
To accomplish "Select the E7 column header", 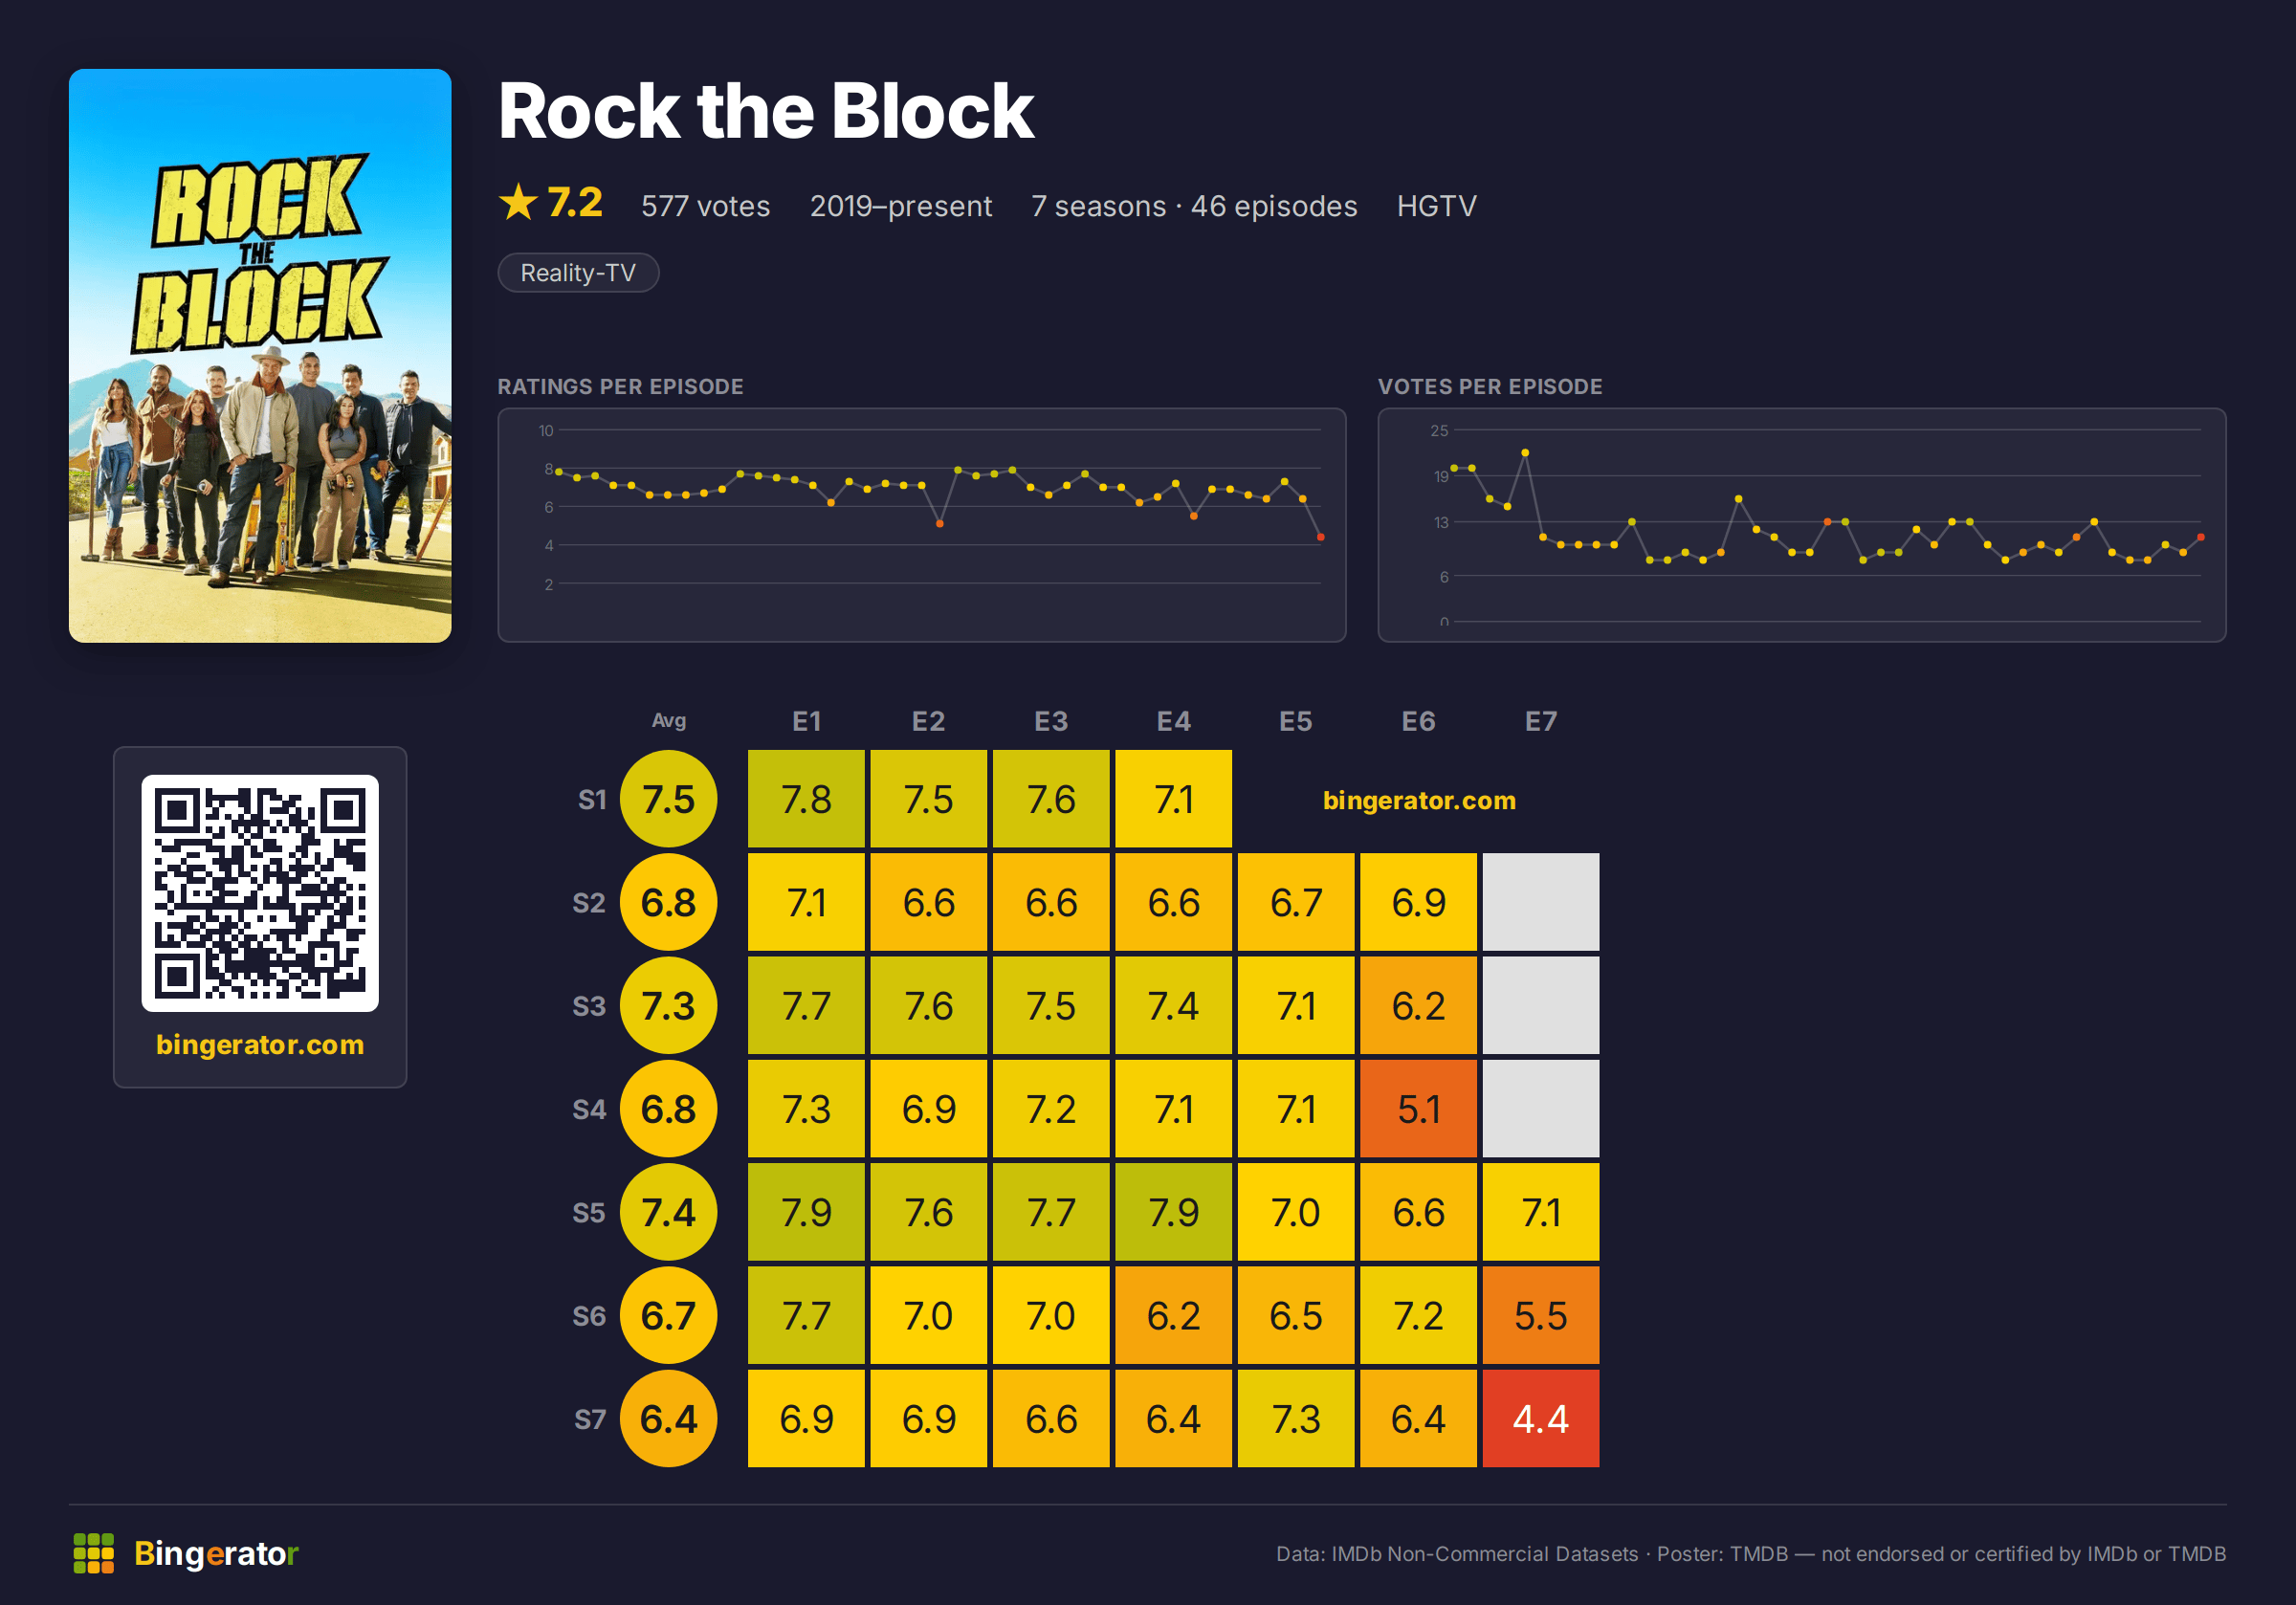I will point(1541,721).
